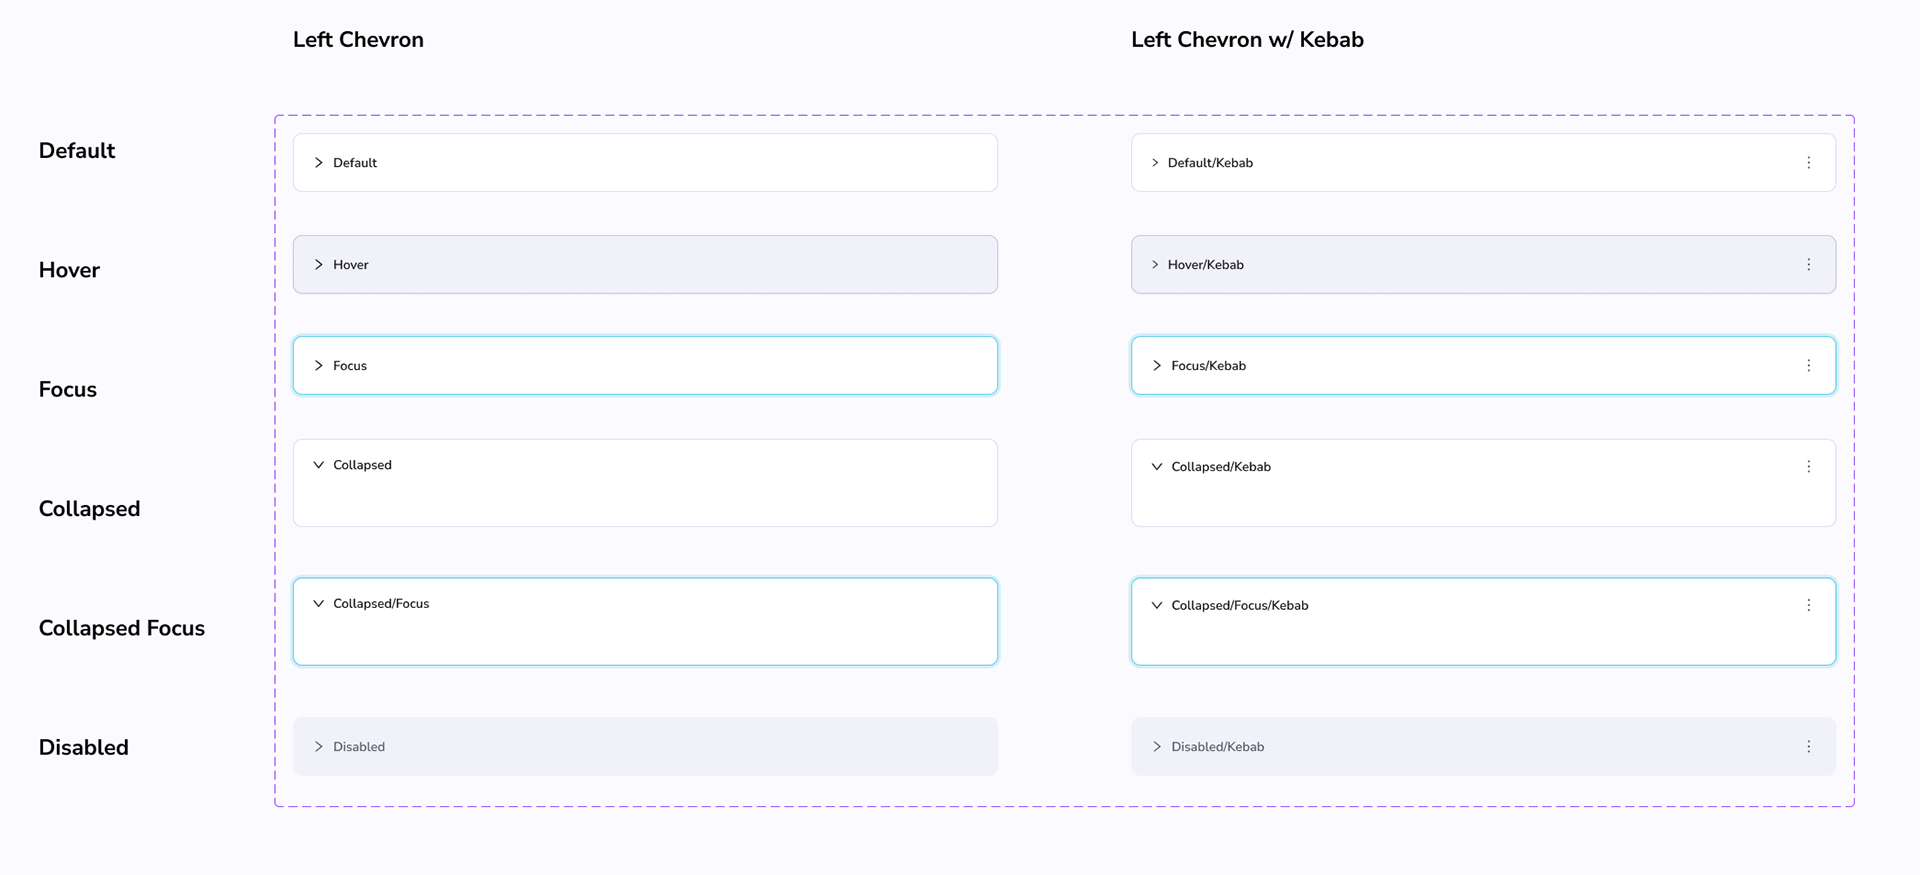Expand the Default/Kebab chevron
This screenshot has height=875, width=1920.
(1155, 163)
